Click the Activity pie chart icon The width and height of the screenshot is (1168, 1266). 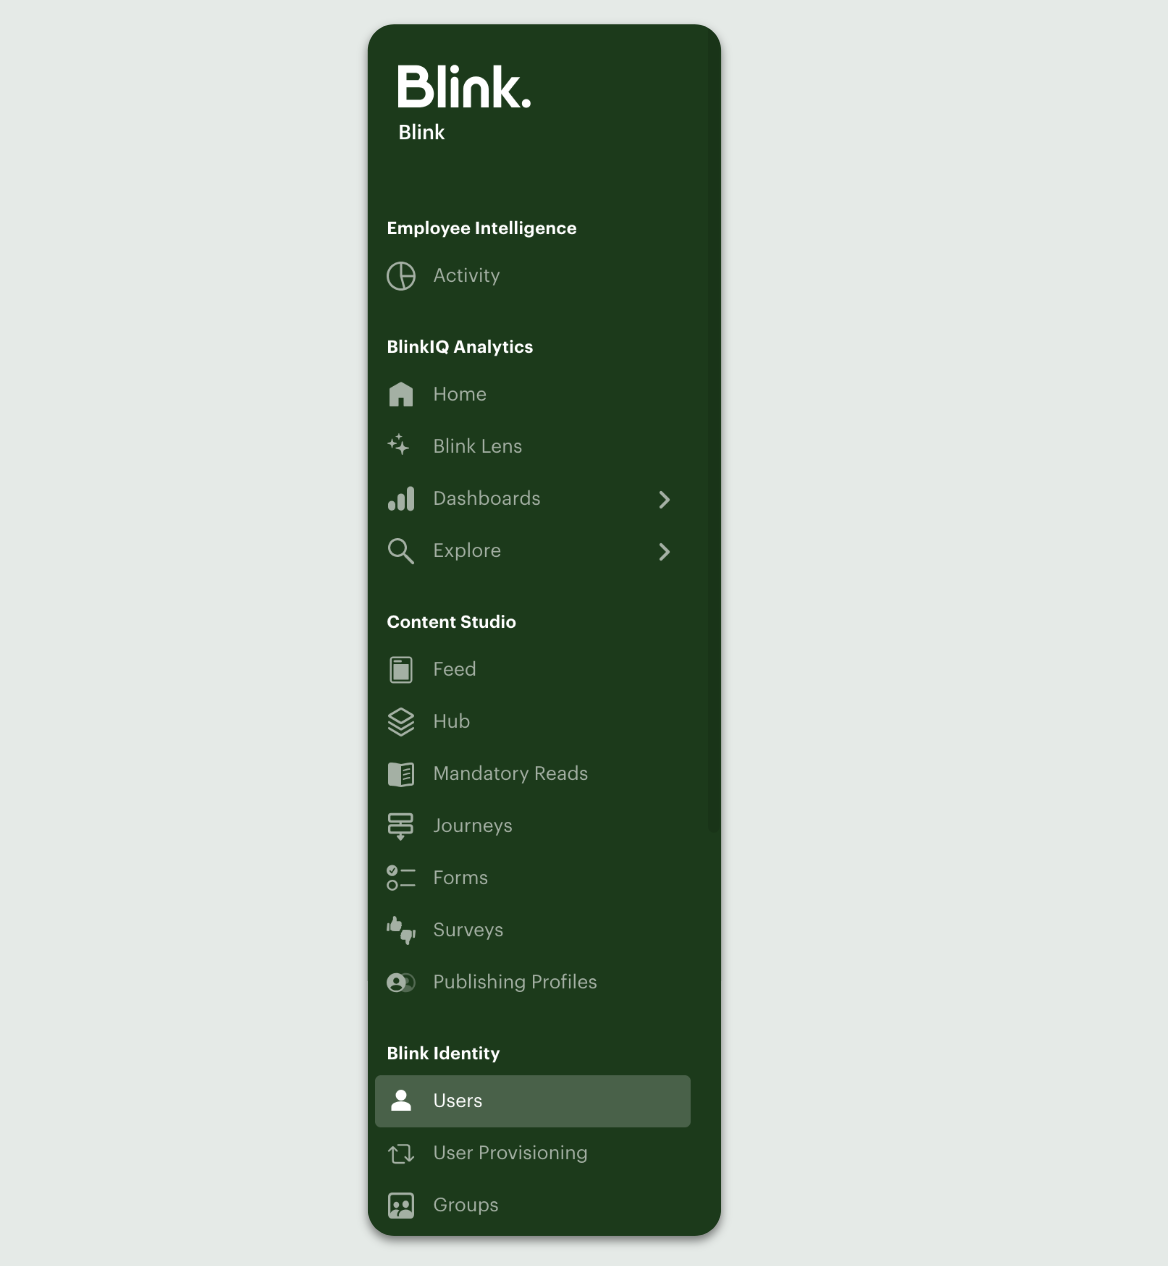[401, 276]
